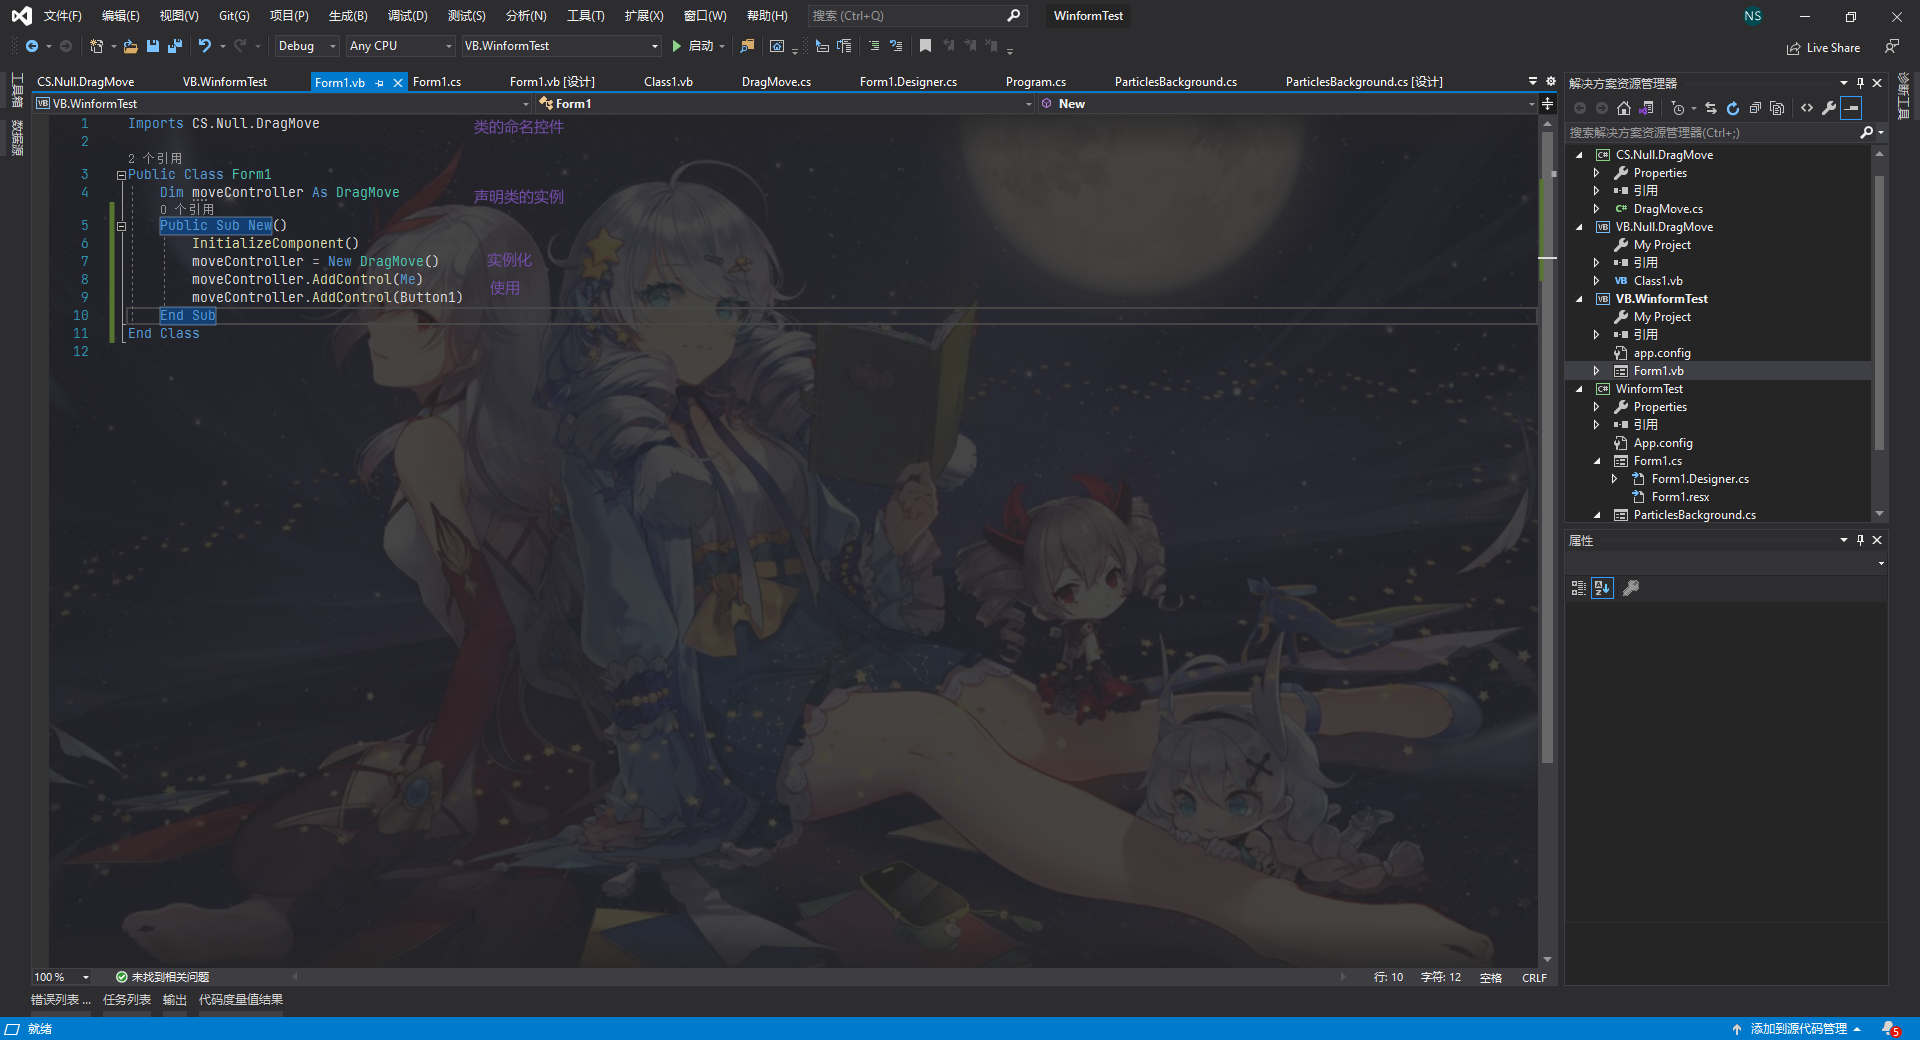Click the Open File folder icon

pyautogui.click(x=131, y=46)
